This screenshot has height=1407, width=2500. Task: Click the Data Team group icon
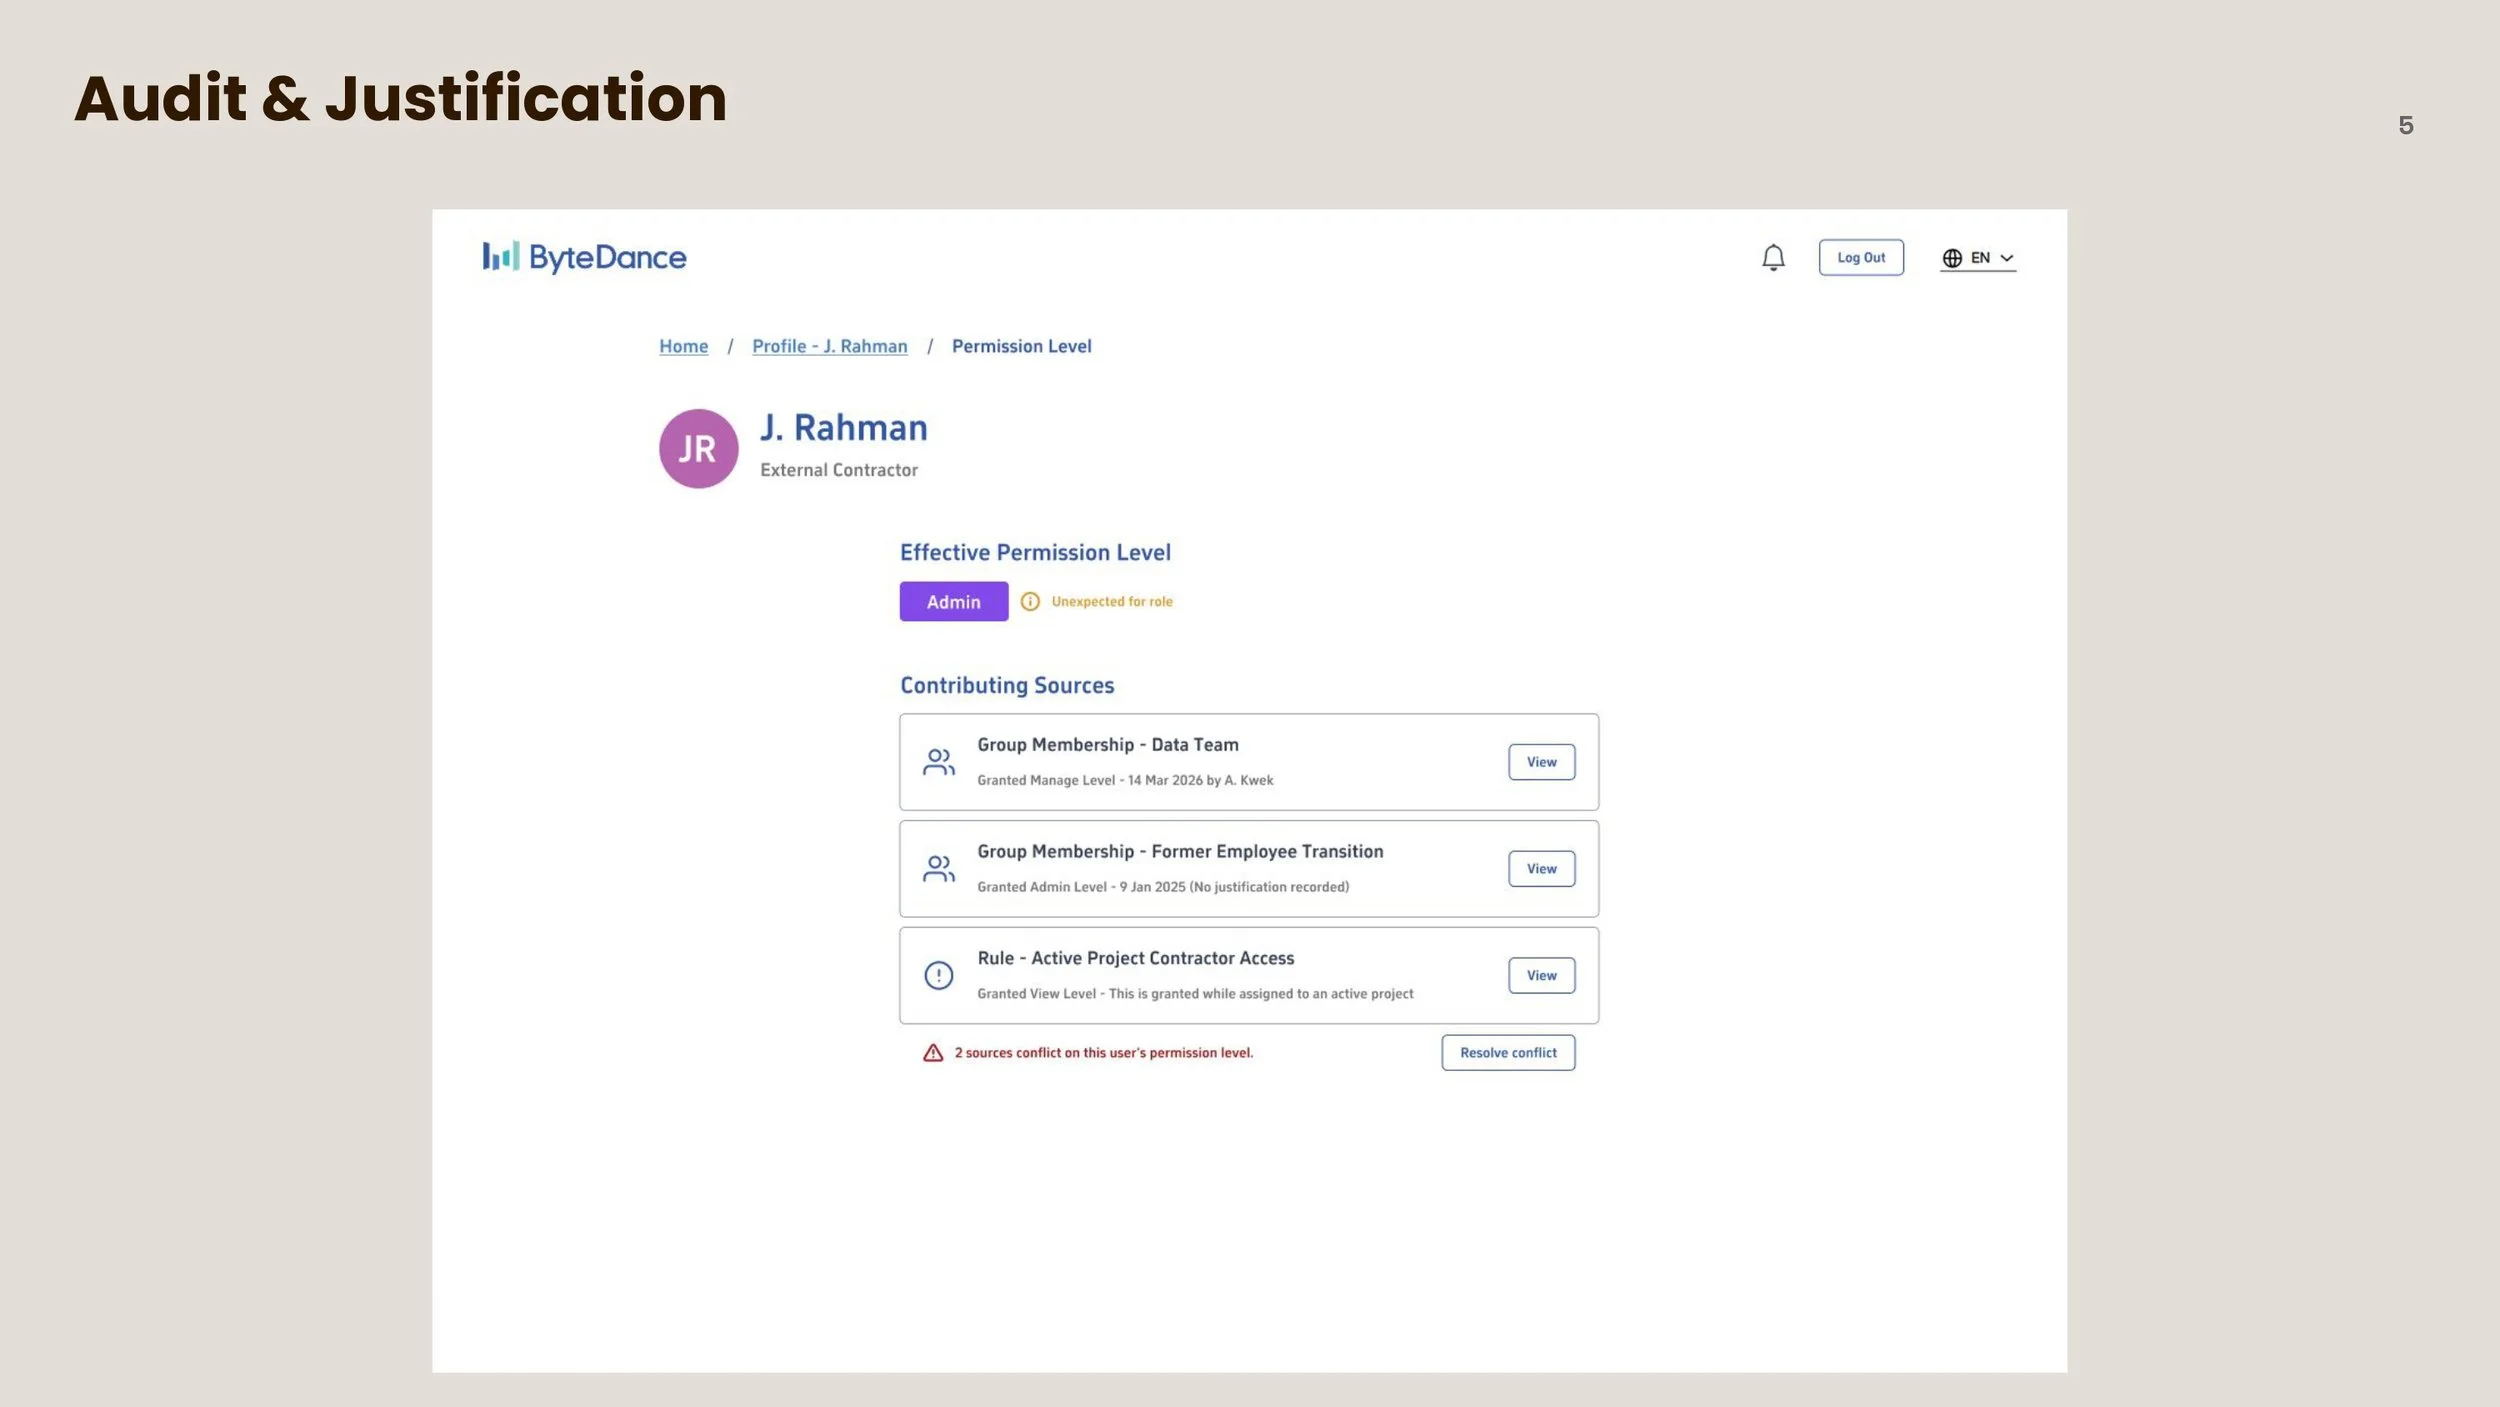[938, 763]
